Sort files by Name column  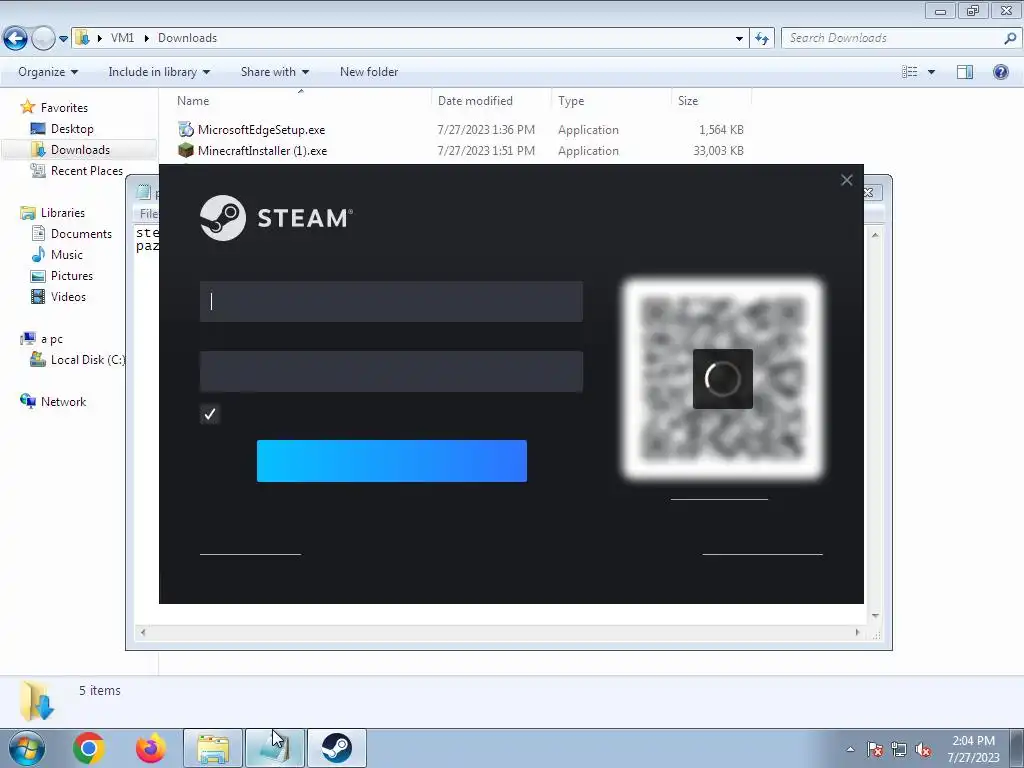click(193, 101)
